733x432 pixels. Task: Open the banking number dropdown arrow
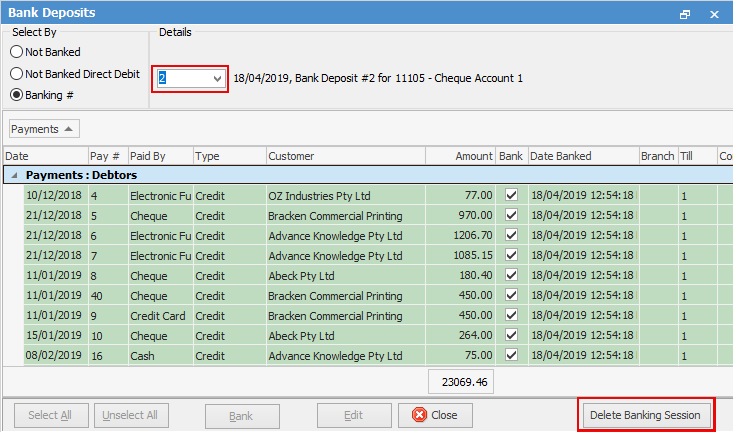(x=217, y=79)
